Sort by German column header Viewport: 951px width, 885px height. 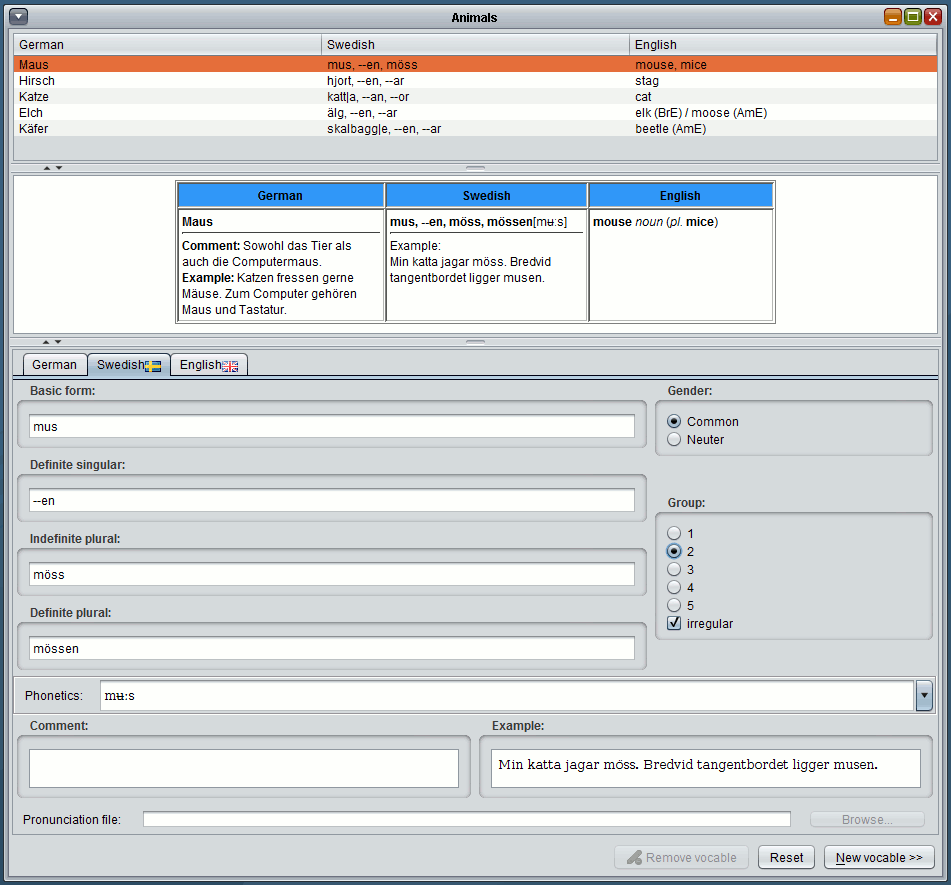(x=167, y=45)
